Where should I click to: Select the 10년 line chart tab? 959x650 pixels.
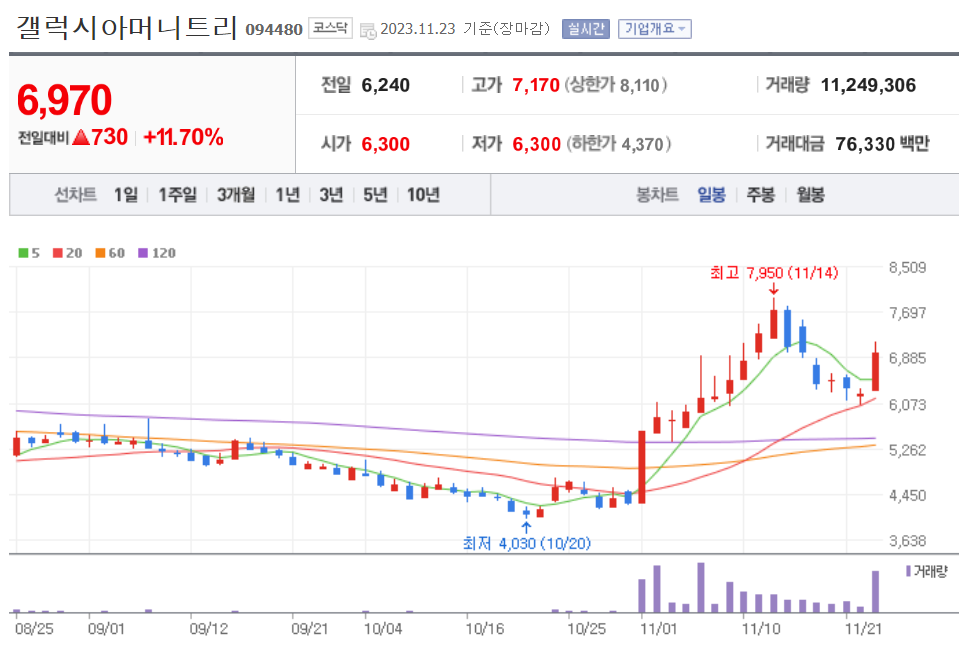423,194
